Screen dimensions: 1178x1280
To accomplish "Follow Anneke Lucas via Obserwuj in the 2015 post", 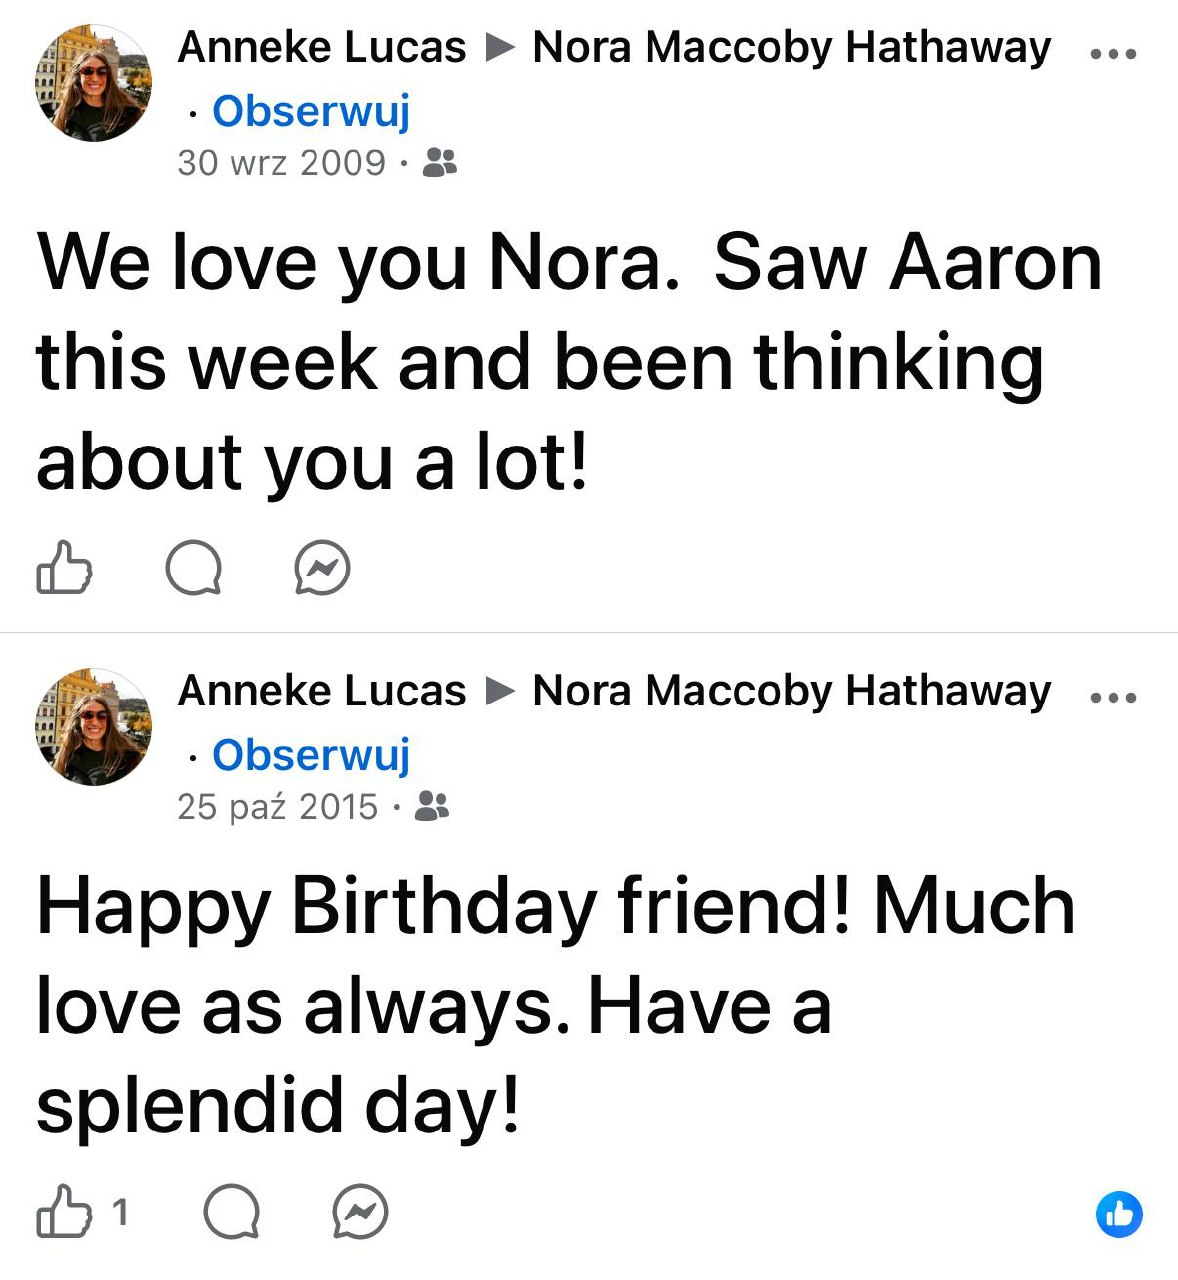I will [x=311, y=755].
